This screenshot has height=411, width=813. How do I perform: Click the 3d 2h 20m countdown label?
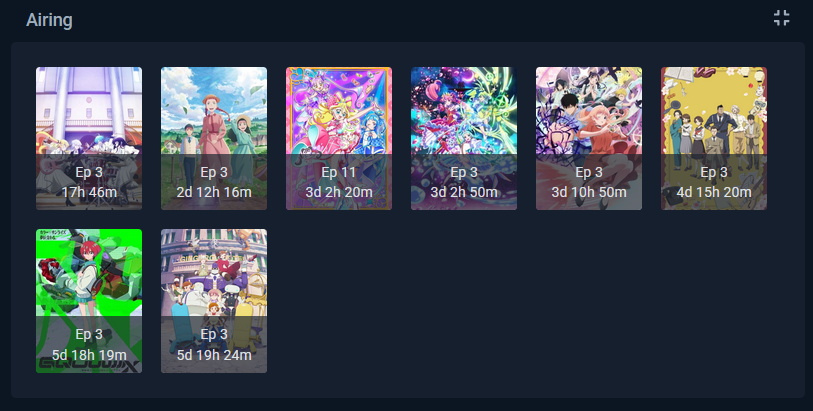[339, 192]
